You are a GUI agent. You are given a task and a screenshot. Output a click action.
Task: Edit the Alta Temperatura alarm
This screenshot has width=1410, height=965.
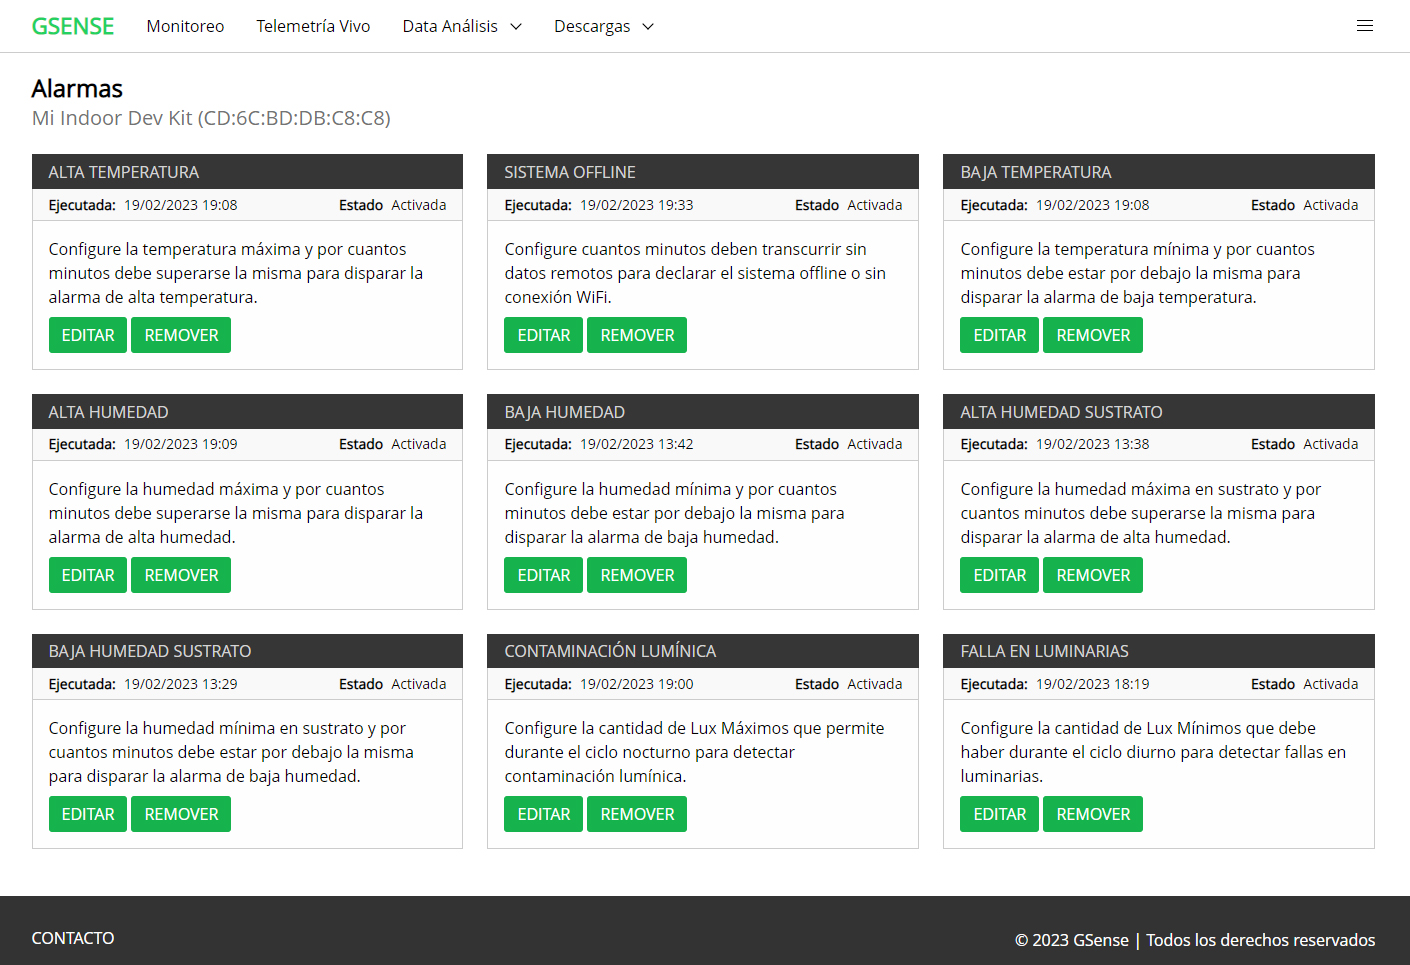(x=88, y=335)
